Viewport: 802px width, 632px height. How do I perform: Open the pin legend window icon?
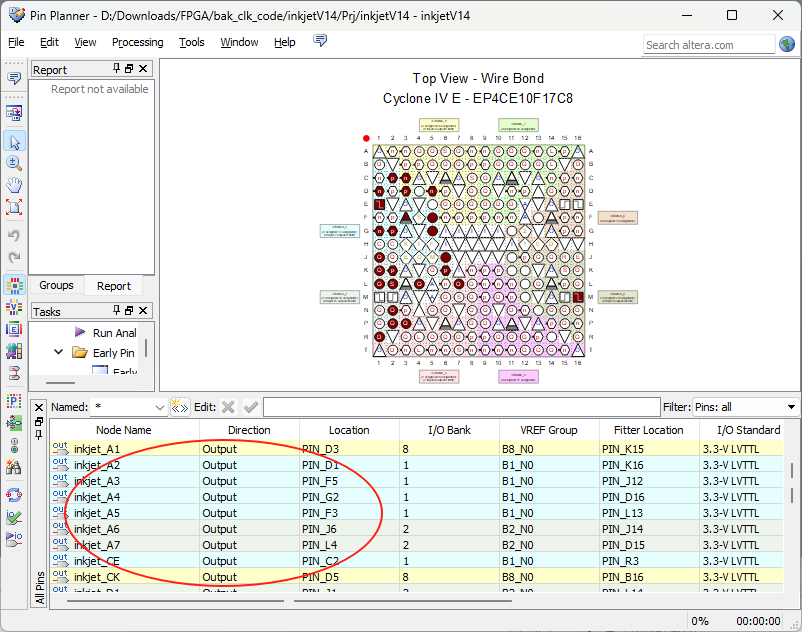(x=14, y=113)
